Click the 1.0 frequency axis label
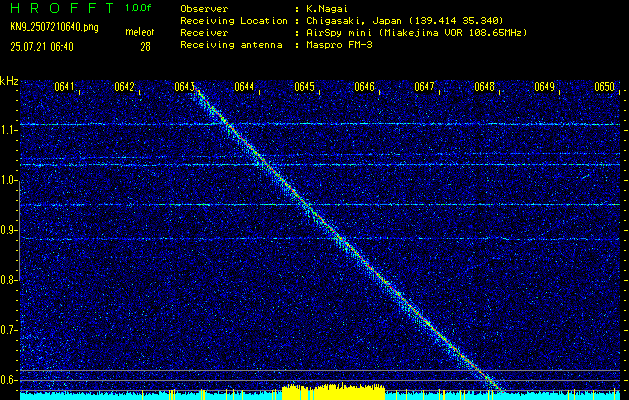This screenshot has height=400, width=629. 8,181
